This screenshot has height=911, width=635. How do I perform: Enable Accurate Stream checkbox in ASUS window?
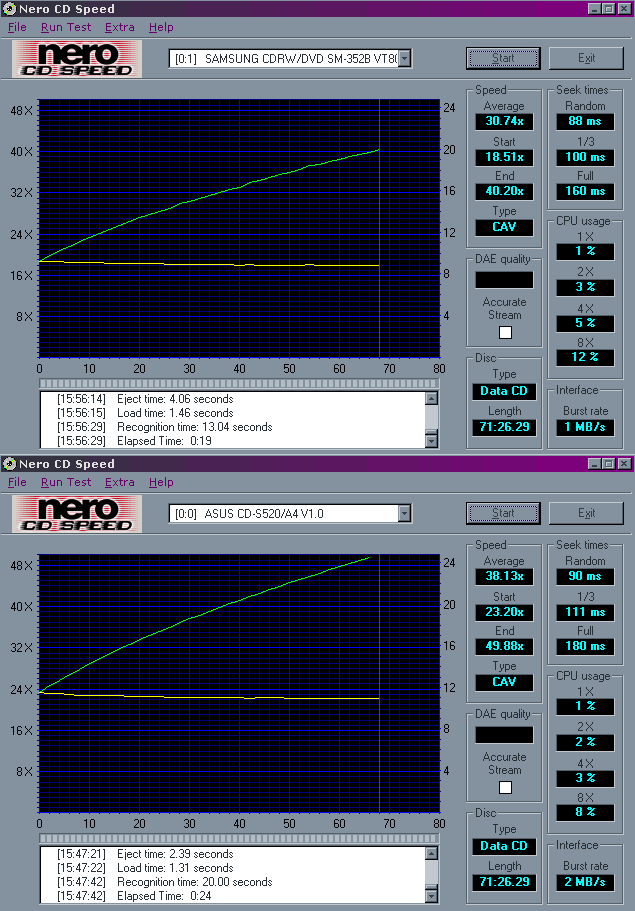[x=505, y=787]
